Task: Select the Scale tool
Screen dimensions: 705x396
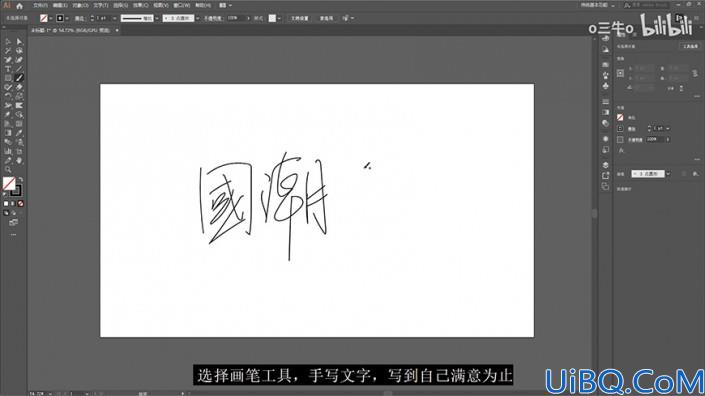Action: click(19, 96)
